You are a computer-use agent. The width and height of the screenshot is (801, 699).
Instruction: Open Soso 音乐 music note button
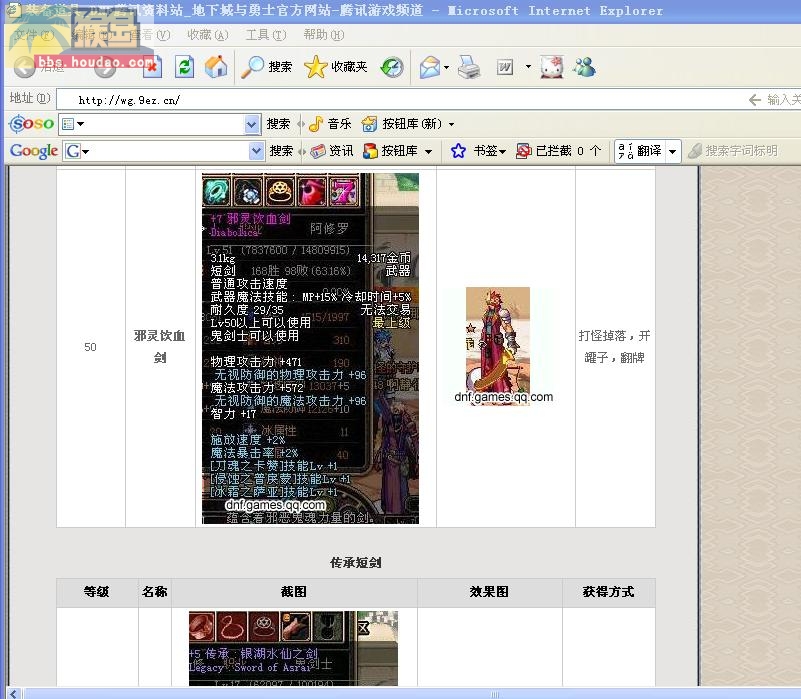[330, 124]
